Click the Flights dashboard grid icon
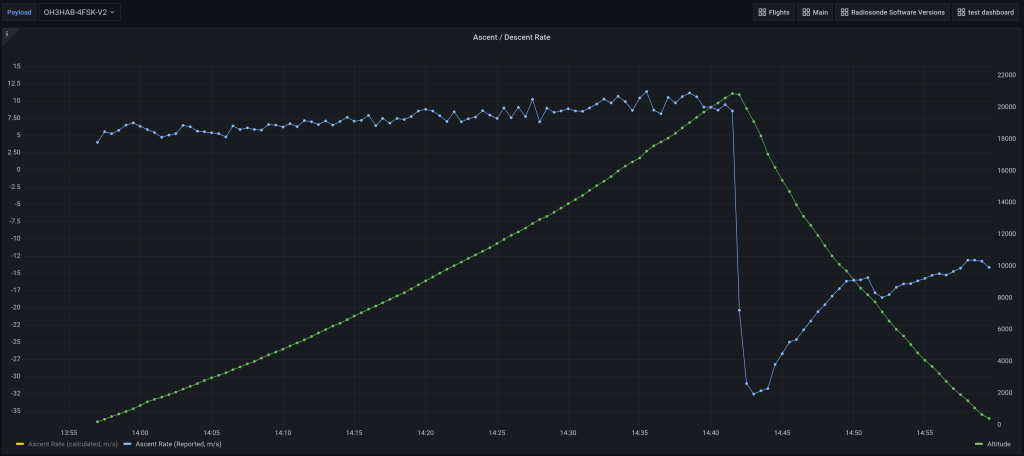This screenshot has height=456, width=1024. (763, 12)
